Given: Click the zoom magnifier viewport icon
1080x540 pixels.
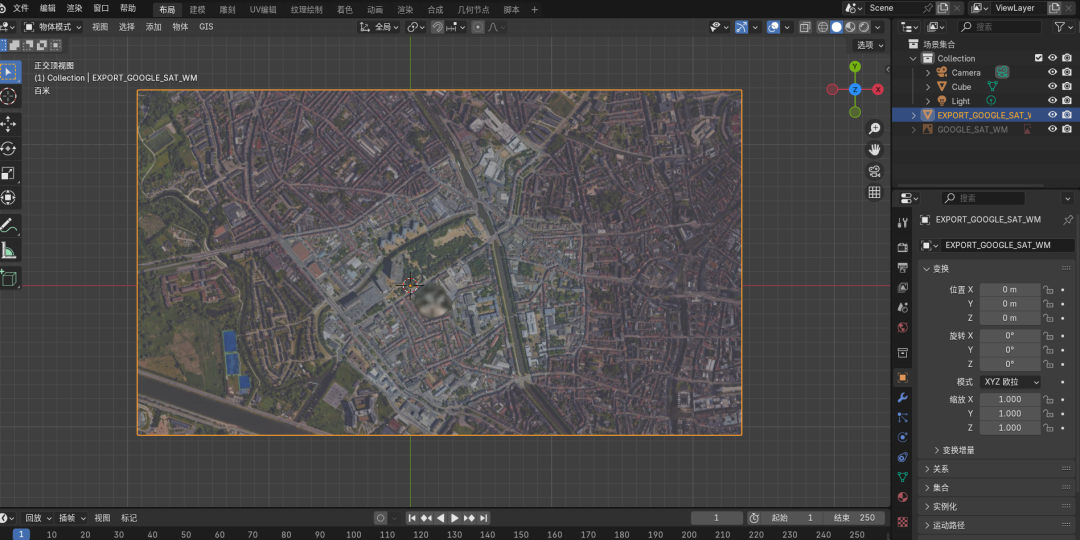Looking at the screenshot, I should click(874, 129).
